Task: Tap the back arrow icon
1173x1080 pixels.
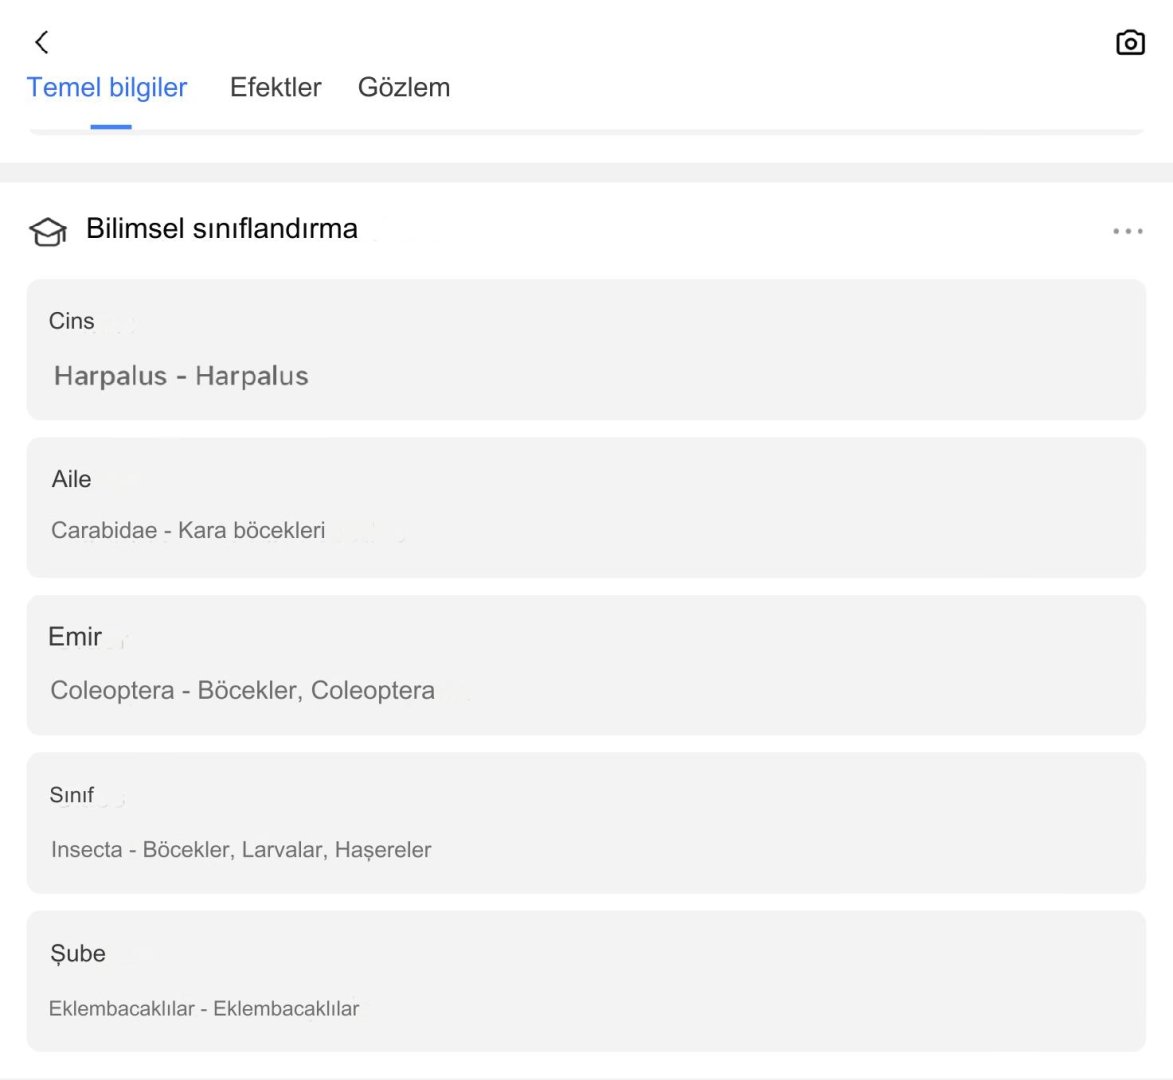Action: pos(41,42)
